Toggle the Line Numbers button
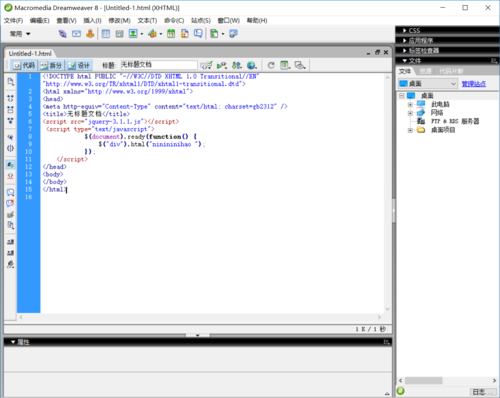 (11, 165)
